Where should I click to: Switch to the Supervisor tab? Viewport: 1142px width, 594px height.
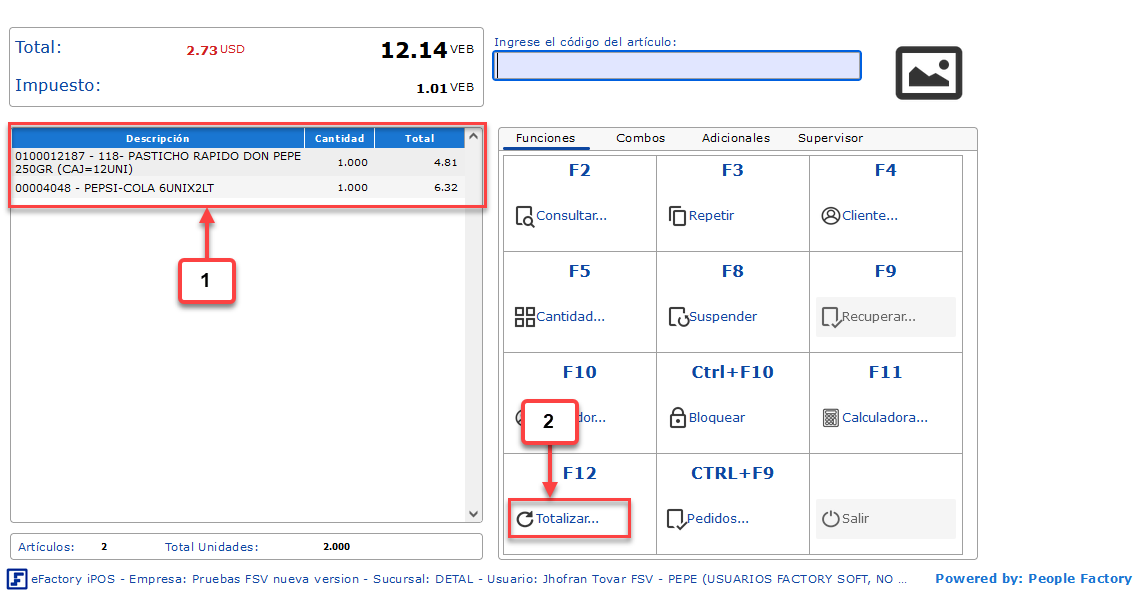coord(830,138)
